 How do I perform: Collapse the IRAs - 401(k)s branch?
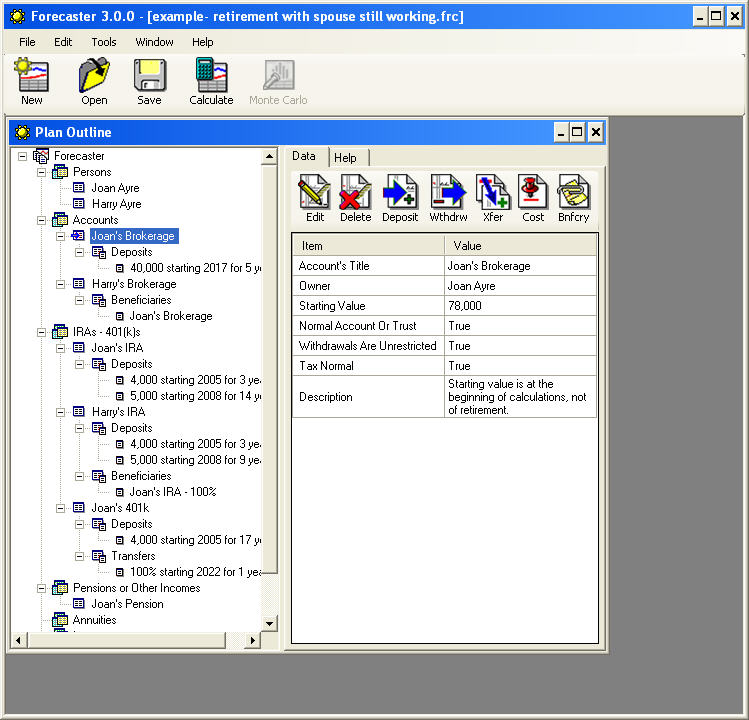tap(42, 332)
